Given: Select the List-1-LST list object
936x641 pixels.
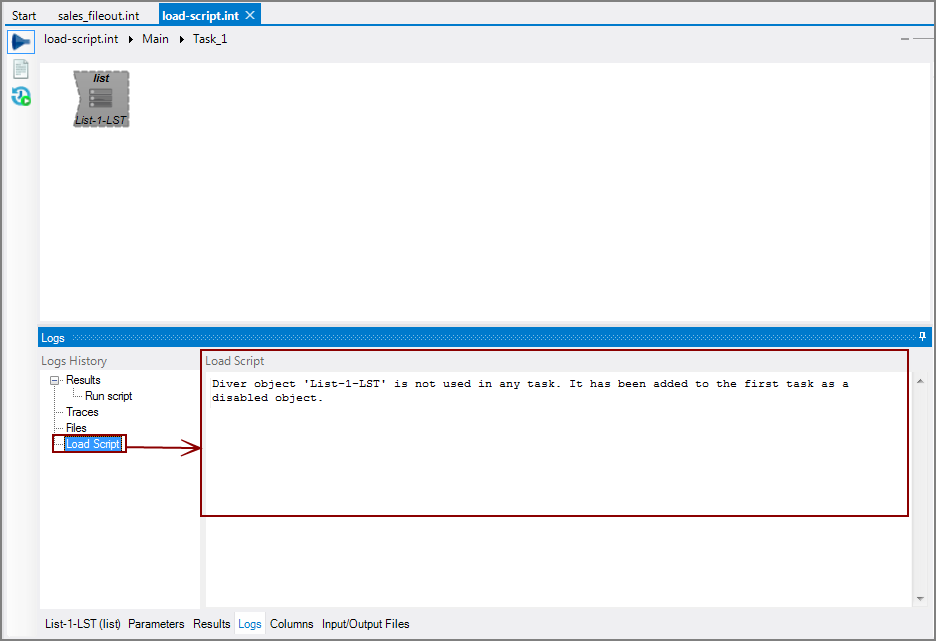Looking at the screenshot, I should [100, 98].
